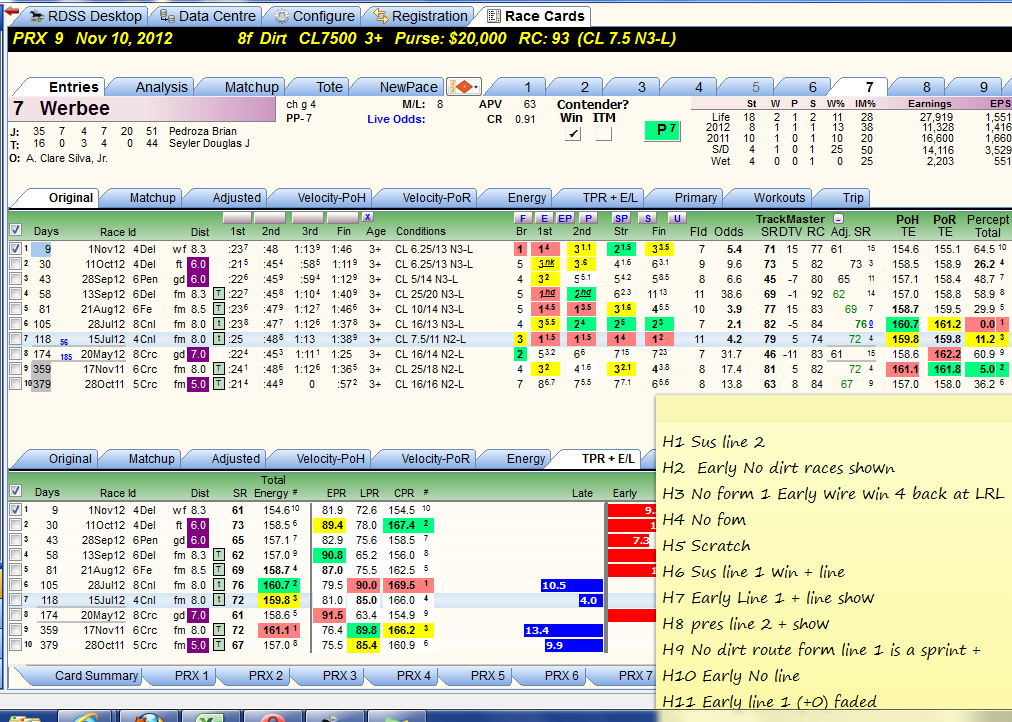Click the red back arrow icon
Screen dimensions: 1012x722
tap(12, 11)
